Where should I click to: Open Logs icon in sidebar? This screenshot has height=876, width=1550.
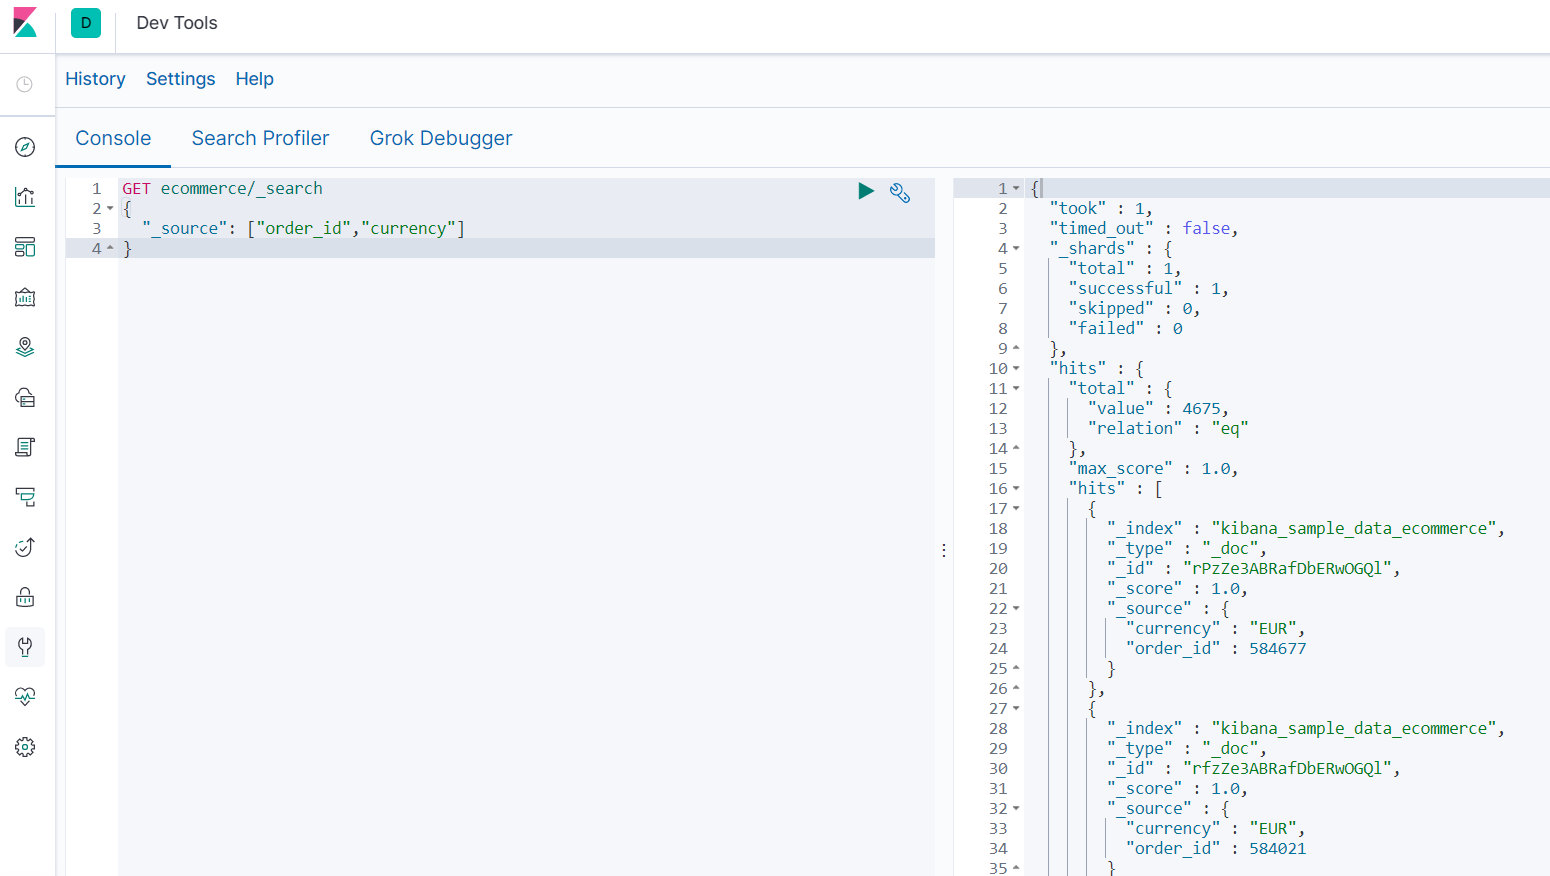[25, 447]
